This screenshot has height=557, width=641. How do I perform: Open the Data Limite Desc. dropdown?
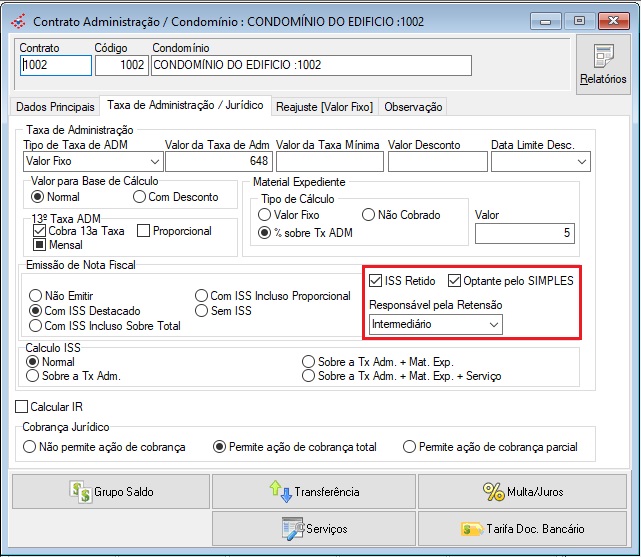(x=582, y=161)
